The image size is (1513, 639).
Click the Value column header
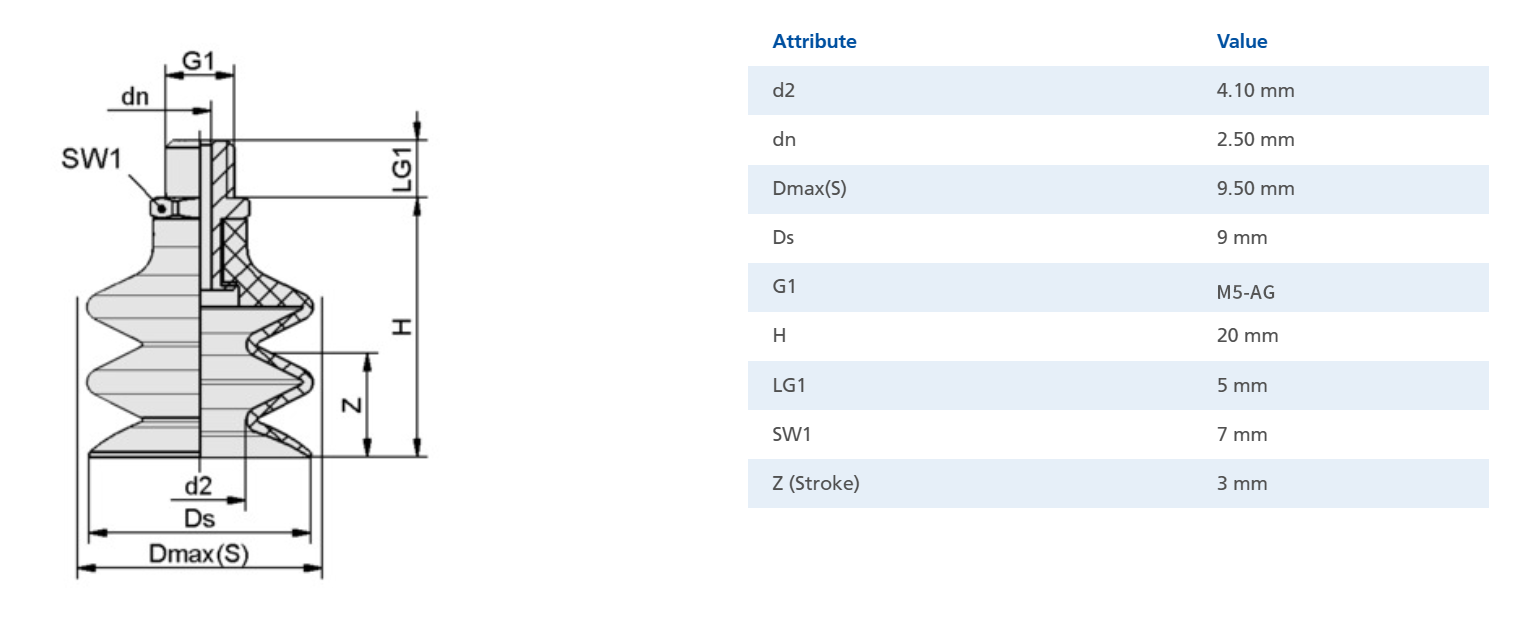(1241, 42)
